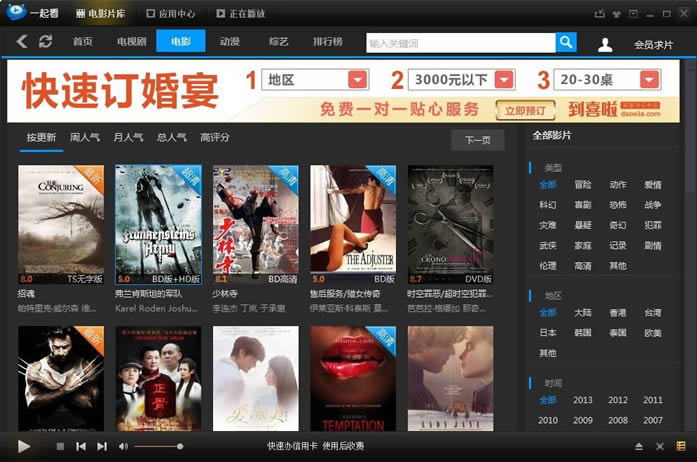This screenshot has width=697, height=462.
Task: Click the sidebar vertical scrollbar
Action: tap(691, 133)
